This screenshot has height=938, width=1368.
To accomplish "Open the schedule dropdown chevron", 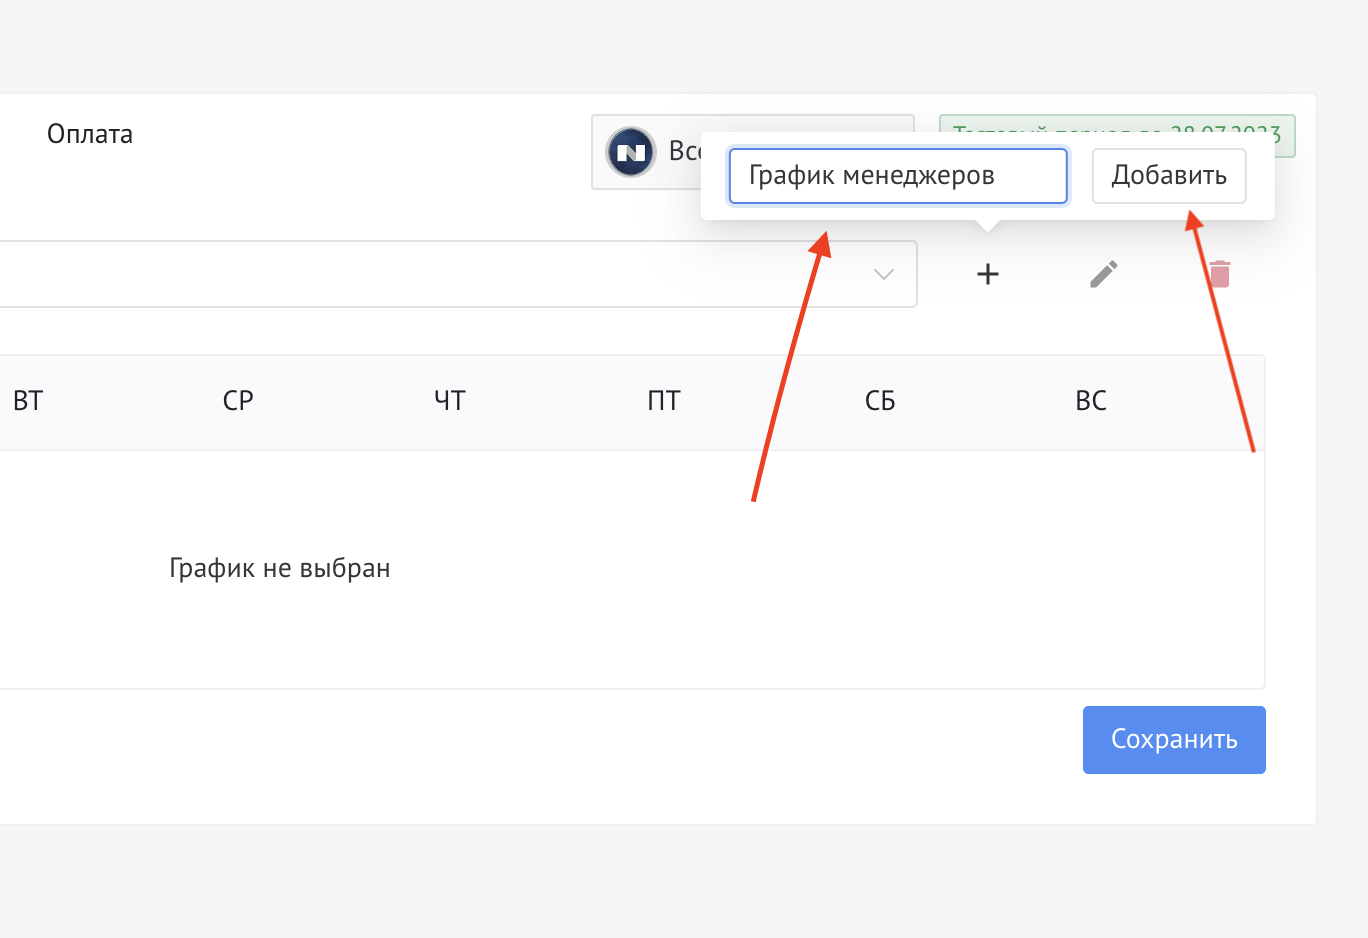I will click(883, 274).
